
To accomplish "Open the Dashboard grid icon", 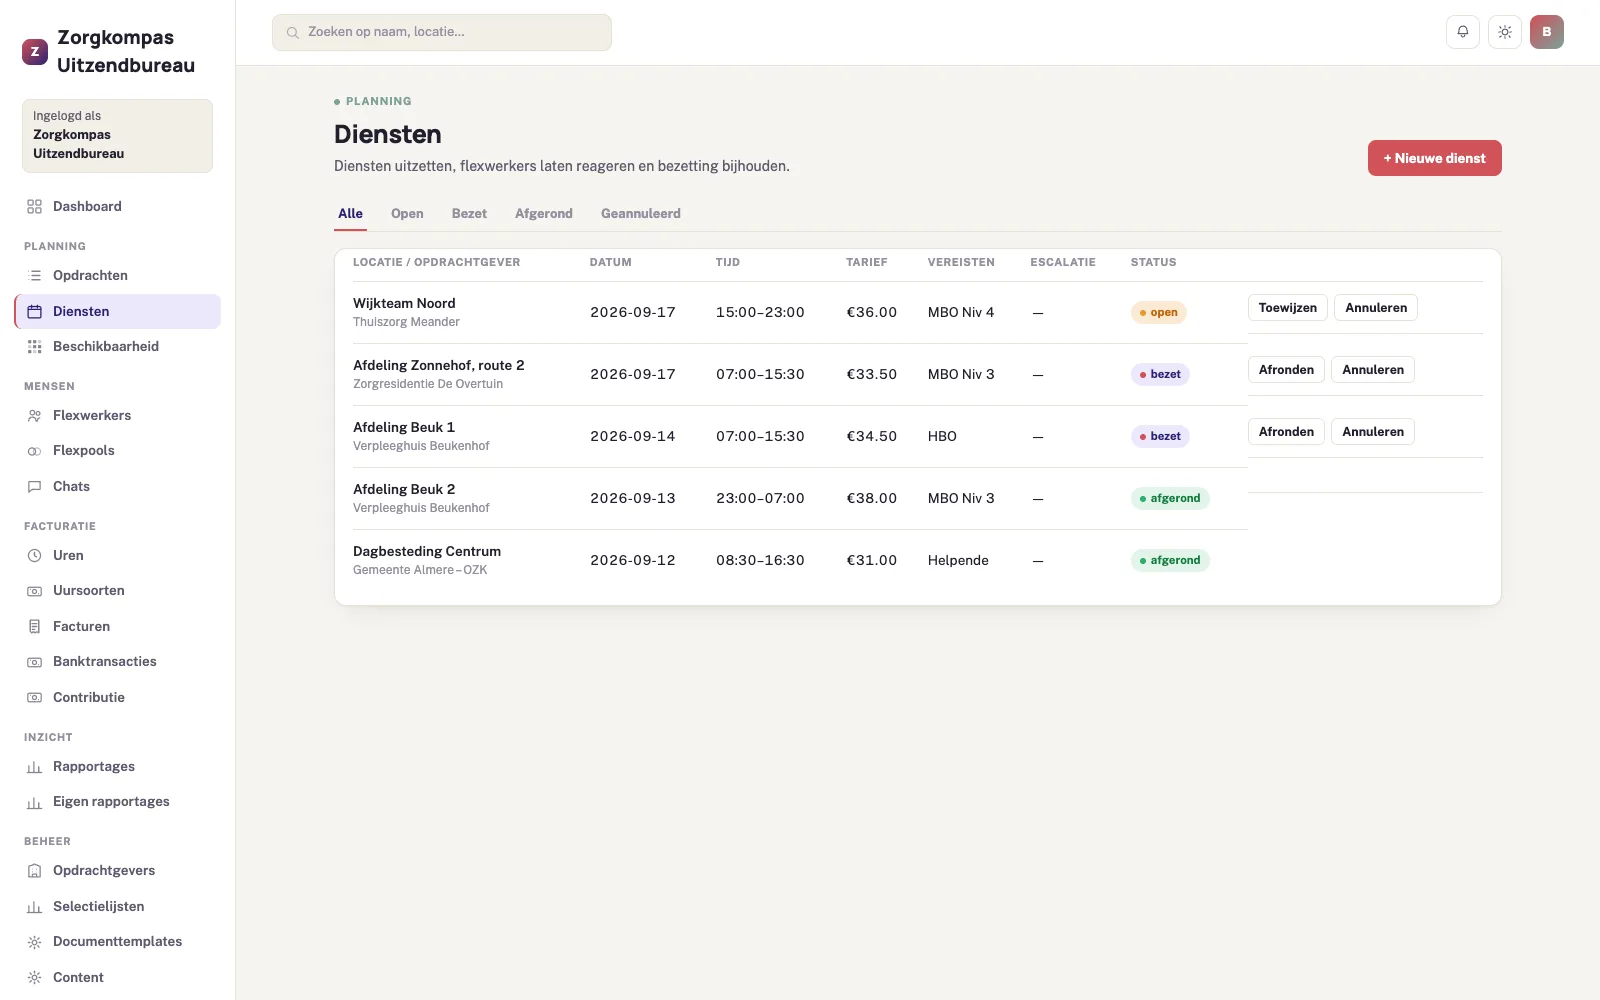I will pos(34,206).
